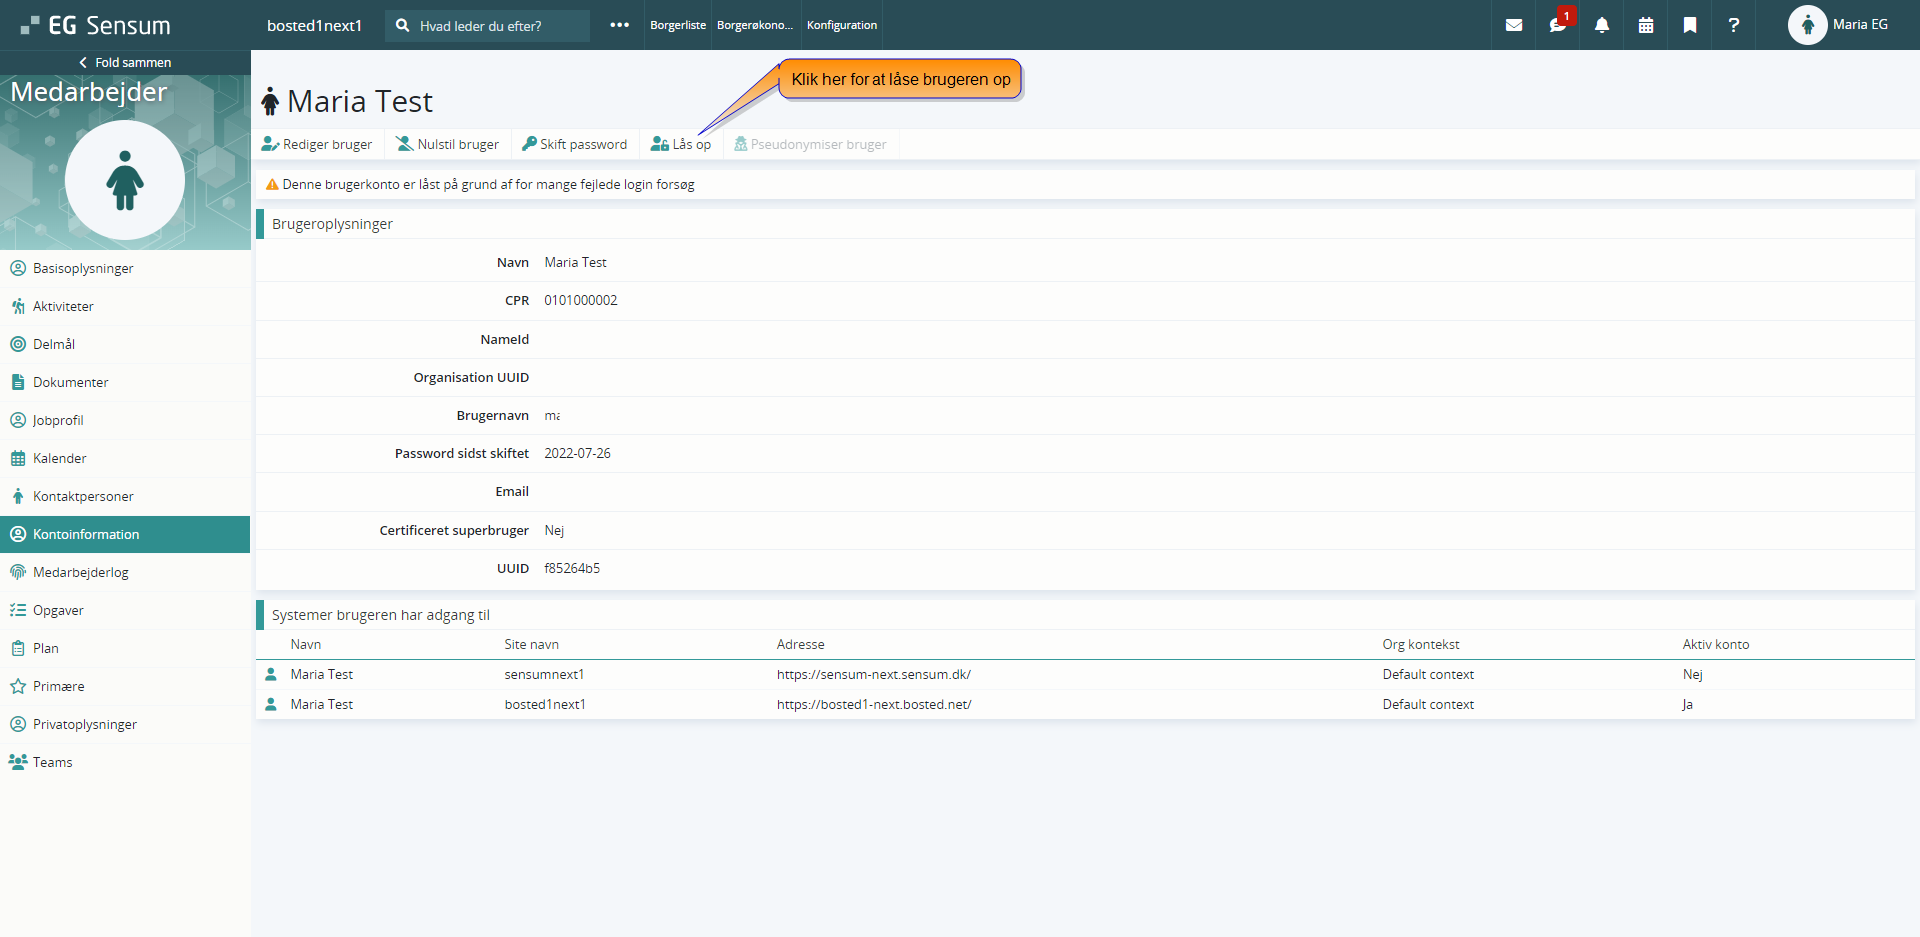Click the Maria EG profile avatar
Image resolution: width=1920 pixels, height=937 pixels.
point(1807,25)
